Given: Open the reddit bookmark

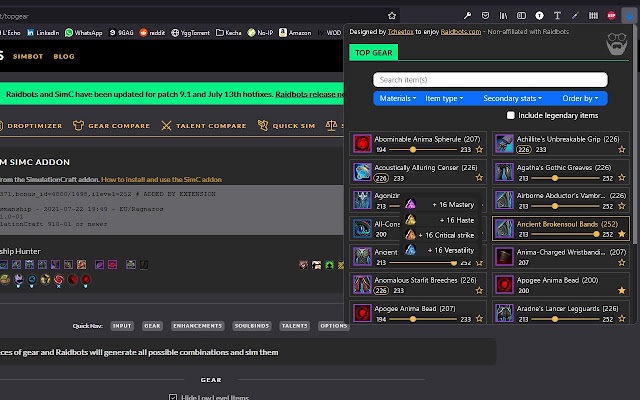Looking at the screenshot, I should (x=152, y=33).
